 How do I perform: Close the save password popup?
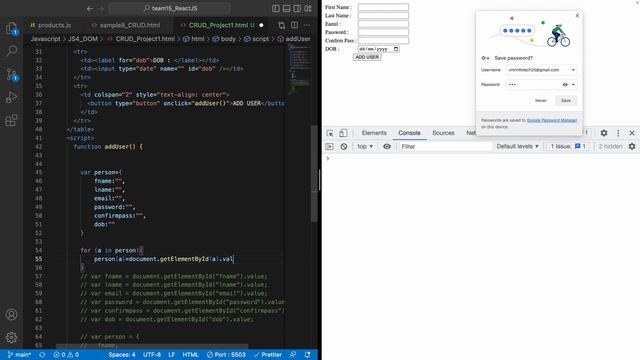click(577, 16)
